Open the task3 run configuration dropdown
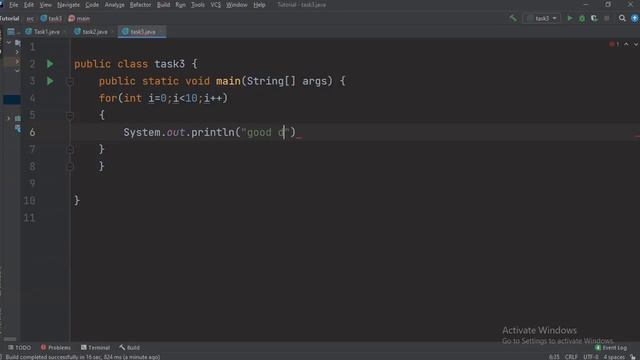The height and width of the screenshot is (360, 640). [x=542, y=18]
